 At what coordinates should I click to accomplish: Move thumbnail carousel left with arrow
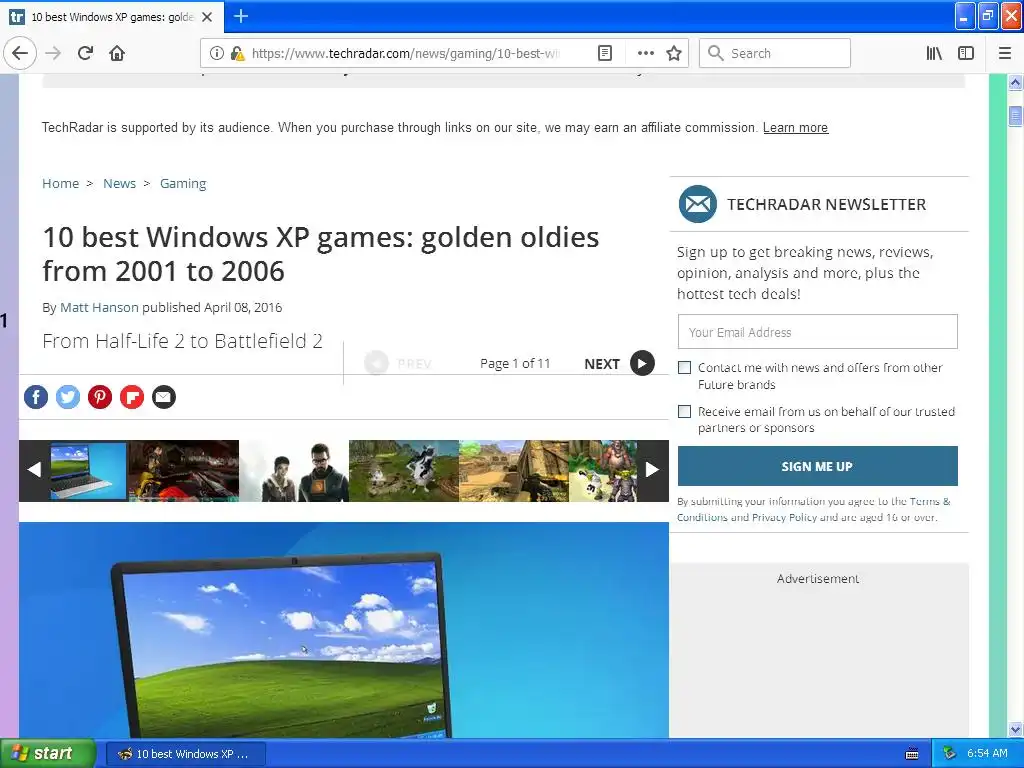(x=34, y=470)
